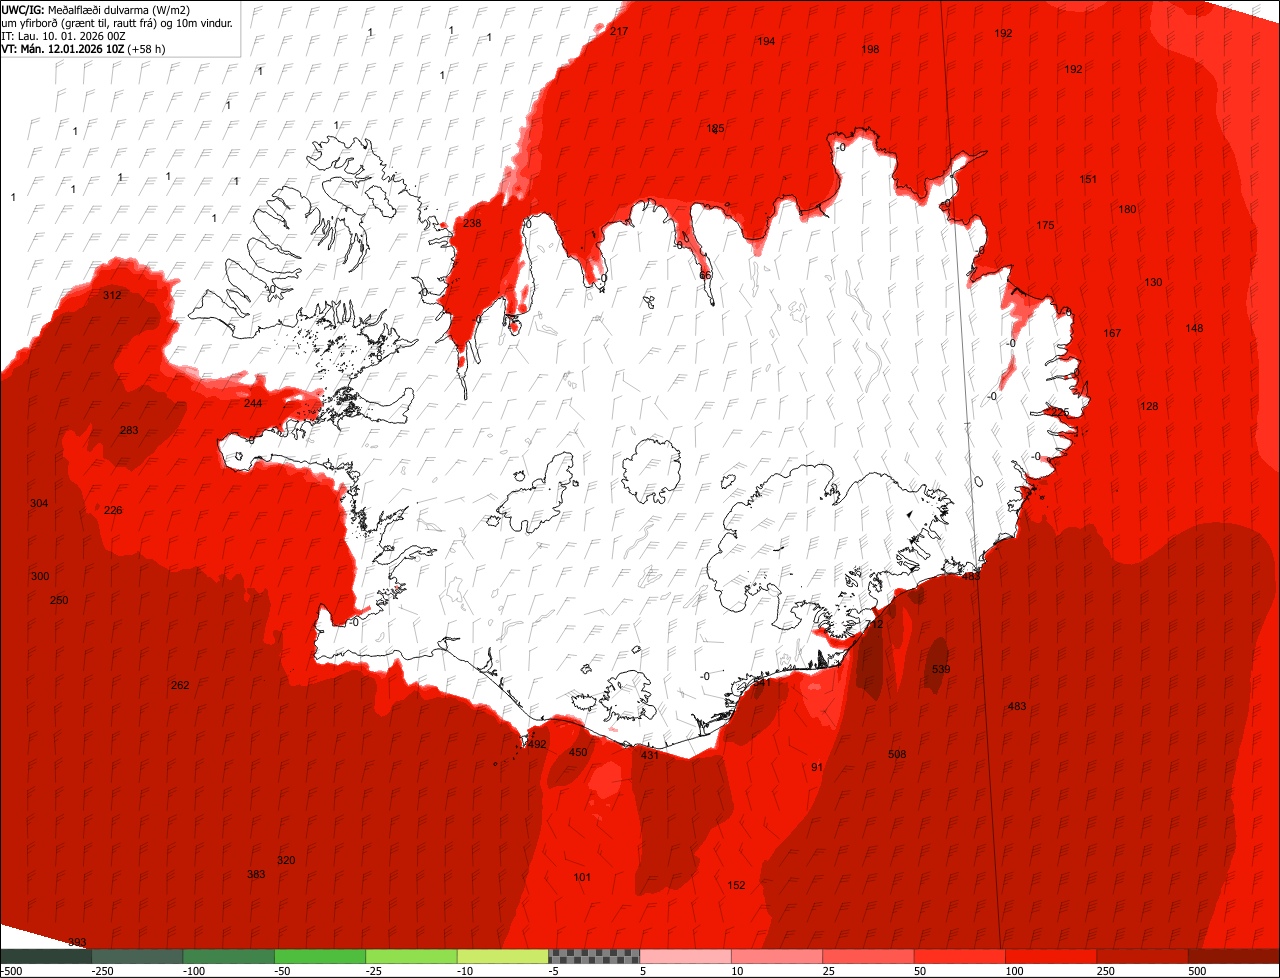Click the map value 304 at the left edge

coord(39,503)
